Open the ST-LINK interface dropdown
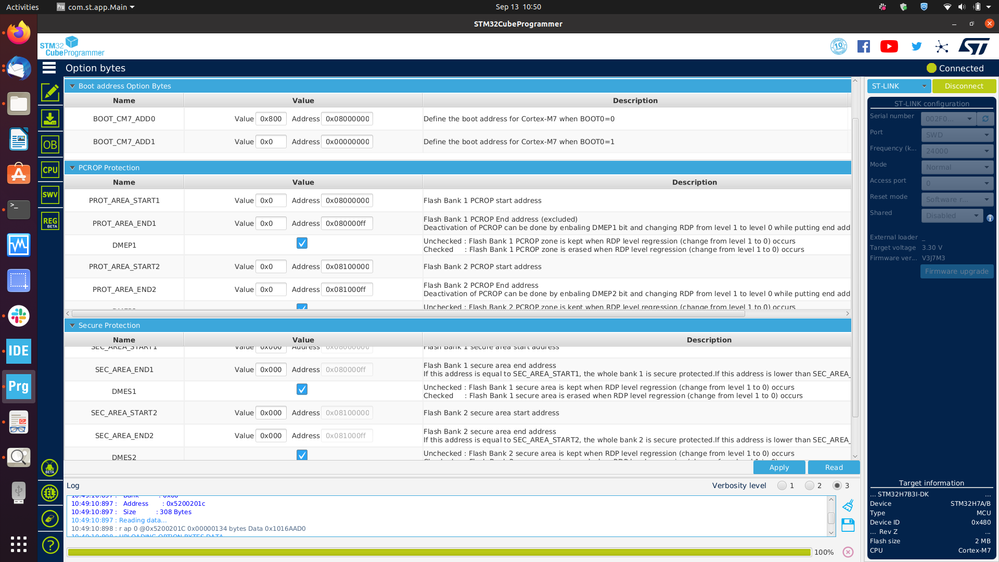 click(x=898, y=86)
